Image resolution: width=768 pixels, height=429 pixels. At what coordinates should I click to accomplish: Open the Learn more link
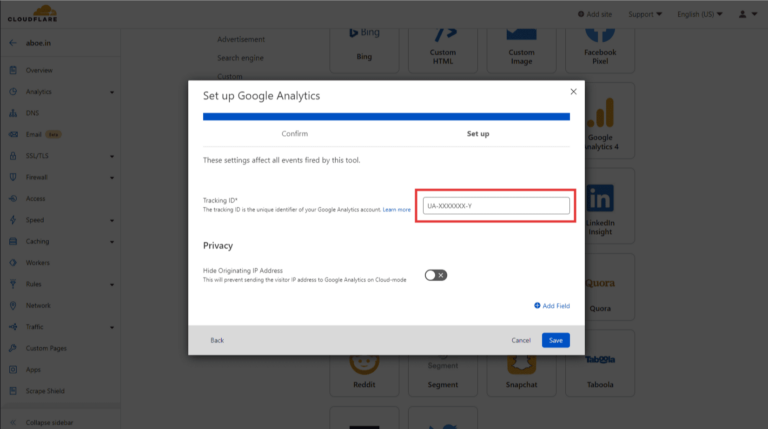[x=396, y=210]
